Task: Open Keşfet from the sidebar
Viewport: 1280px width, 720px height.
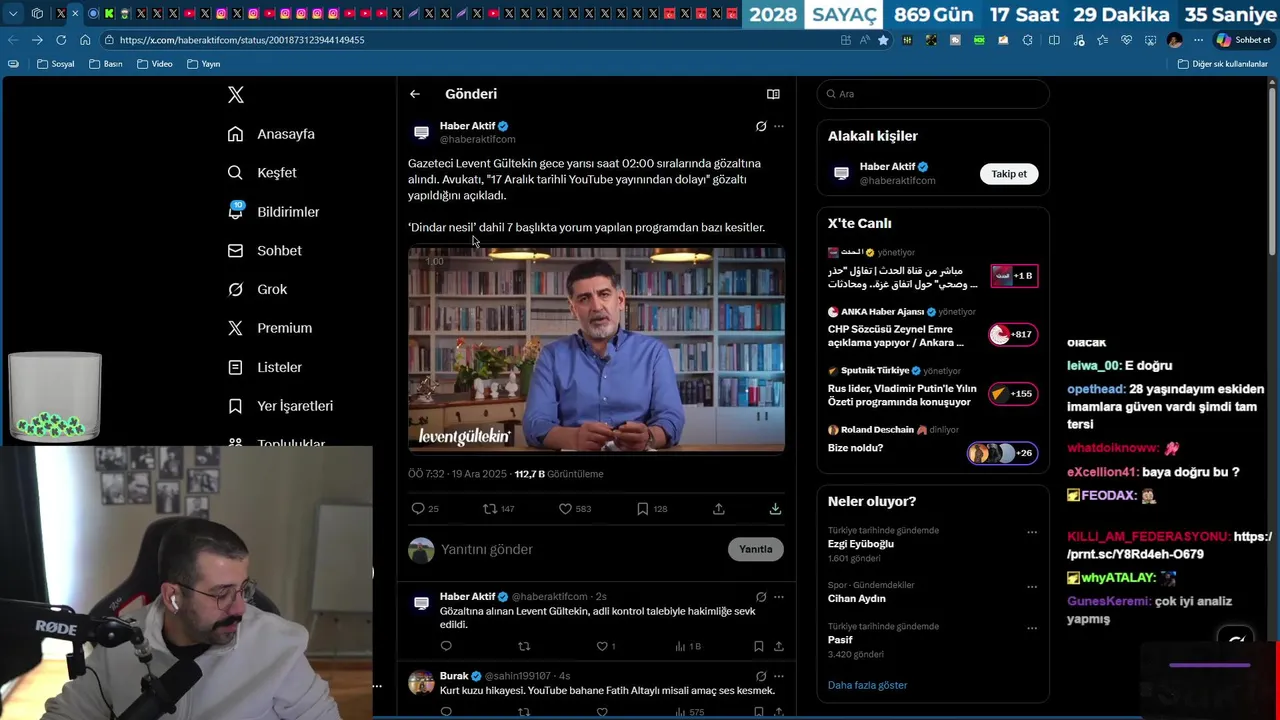Action: pyautogui.click(x=262, y=173)
